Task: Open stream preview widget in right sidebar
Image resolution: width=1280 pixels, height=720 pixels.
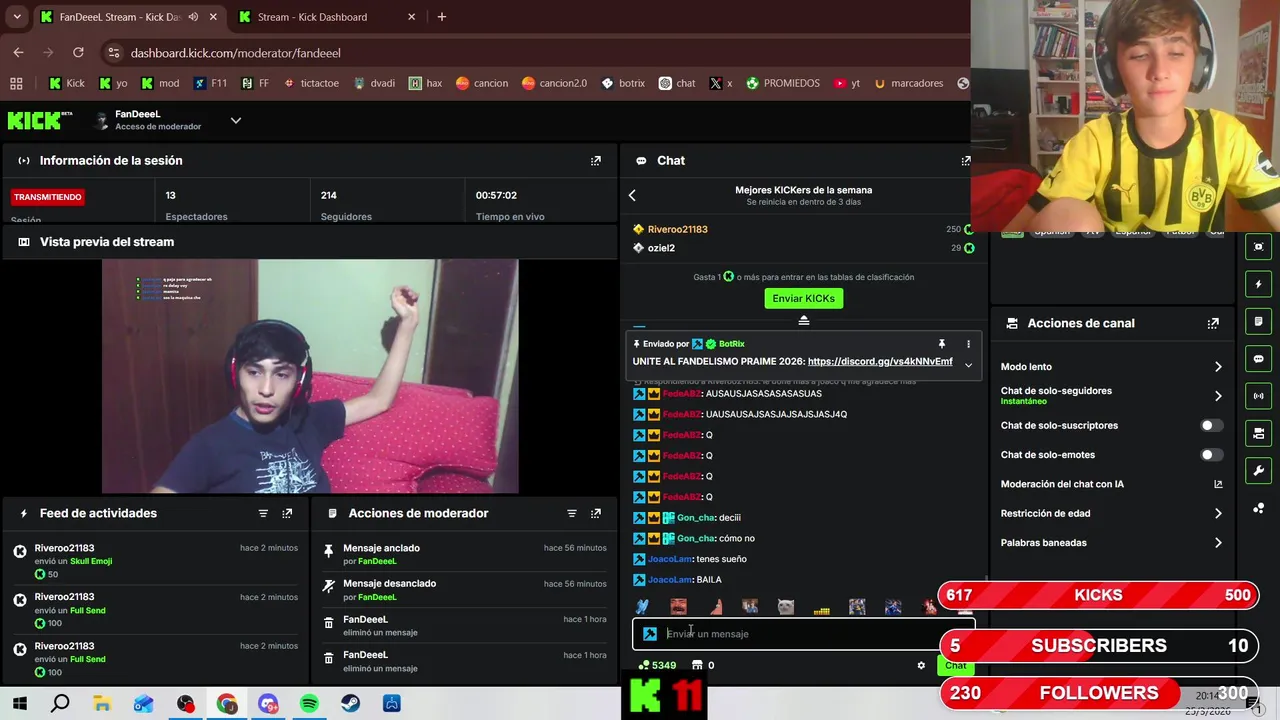Action: tap(1258, 247)
